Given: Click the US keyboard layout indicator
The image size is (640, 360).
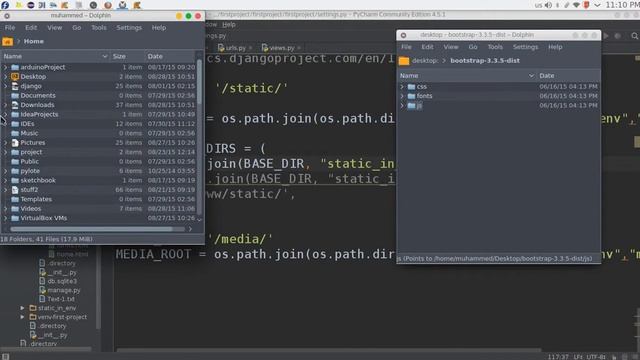Looking at the screenshot, I should click(x=538, y=5).
